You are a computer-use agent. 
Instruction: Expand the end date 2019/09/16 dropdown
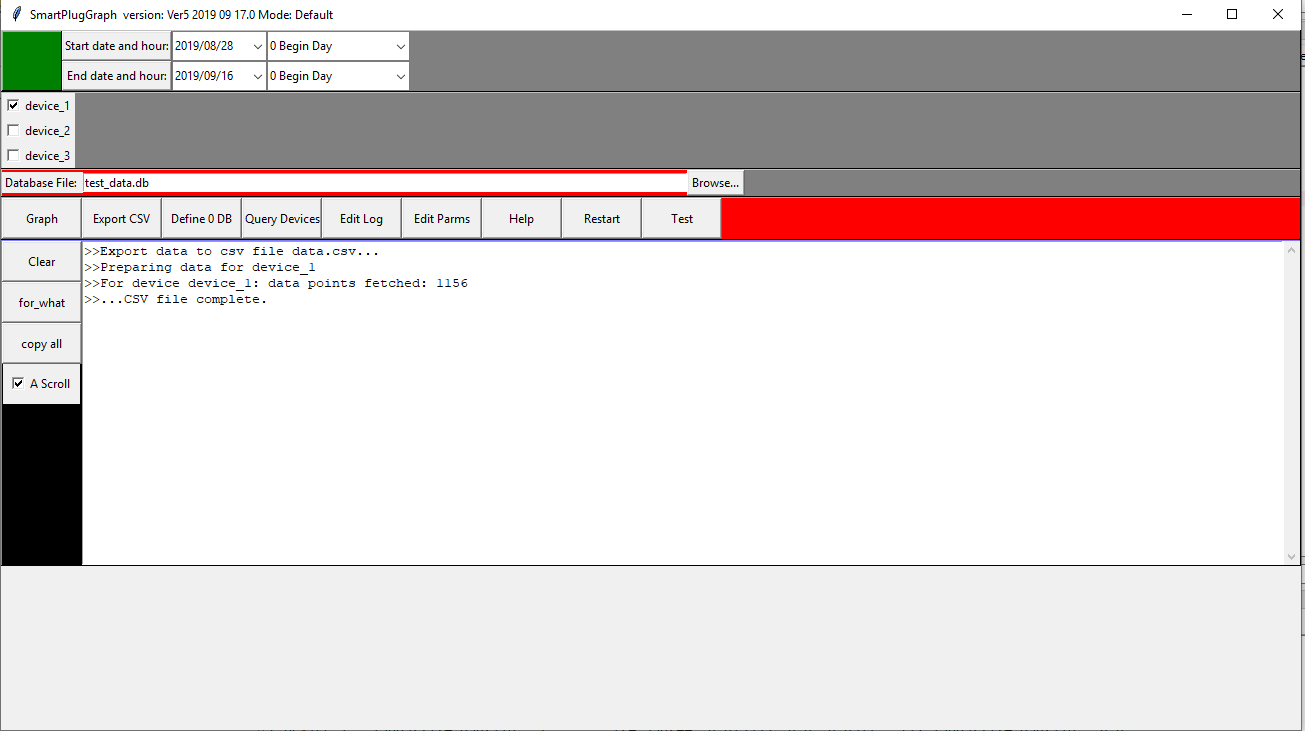pos(257,76)
